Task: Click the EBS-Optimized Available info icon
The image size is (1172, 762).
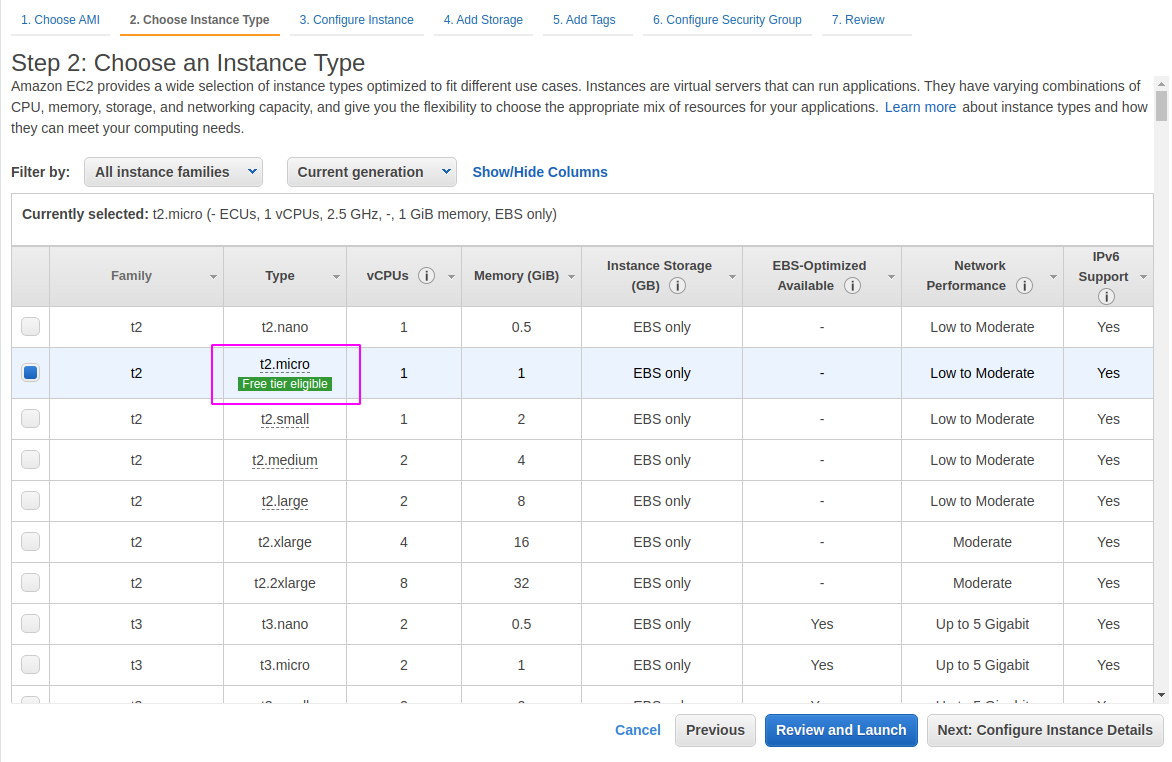Action: (852, 286)
